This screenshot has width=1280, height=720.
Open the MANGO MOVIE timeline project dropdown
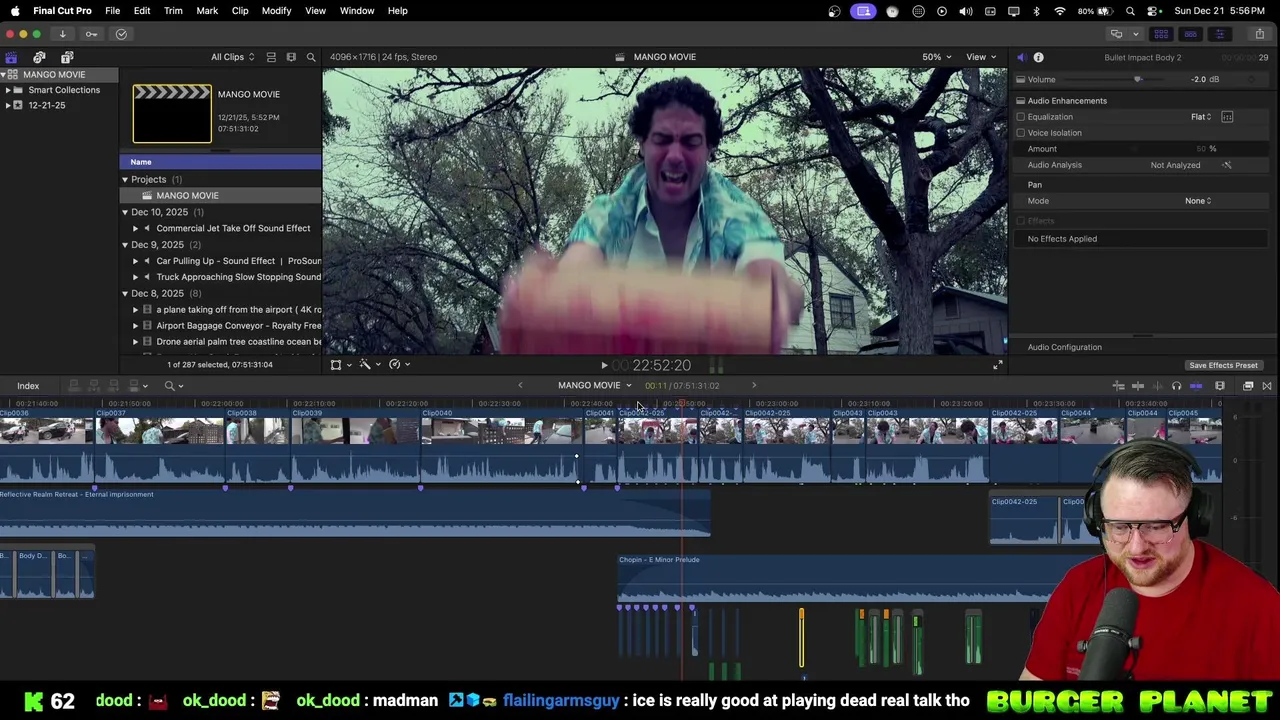point(595,386)
